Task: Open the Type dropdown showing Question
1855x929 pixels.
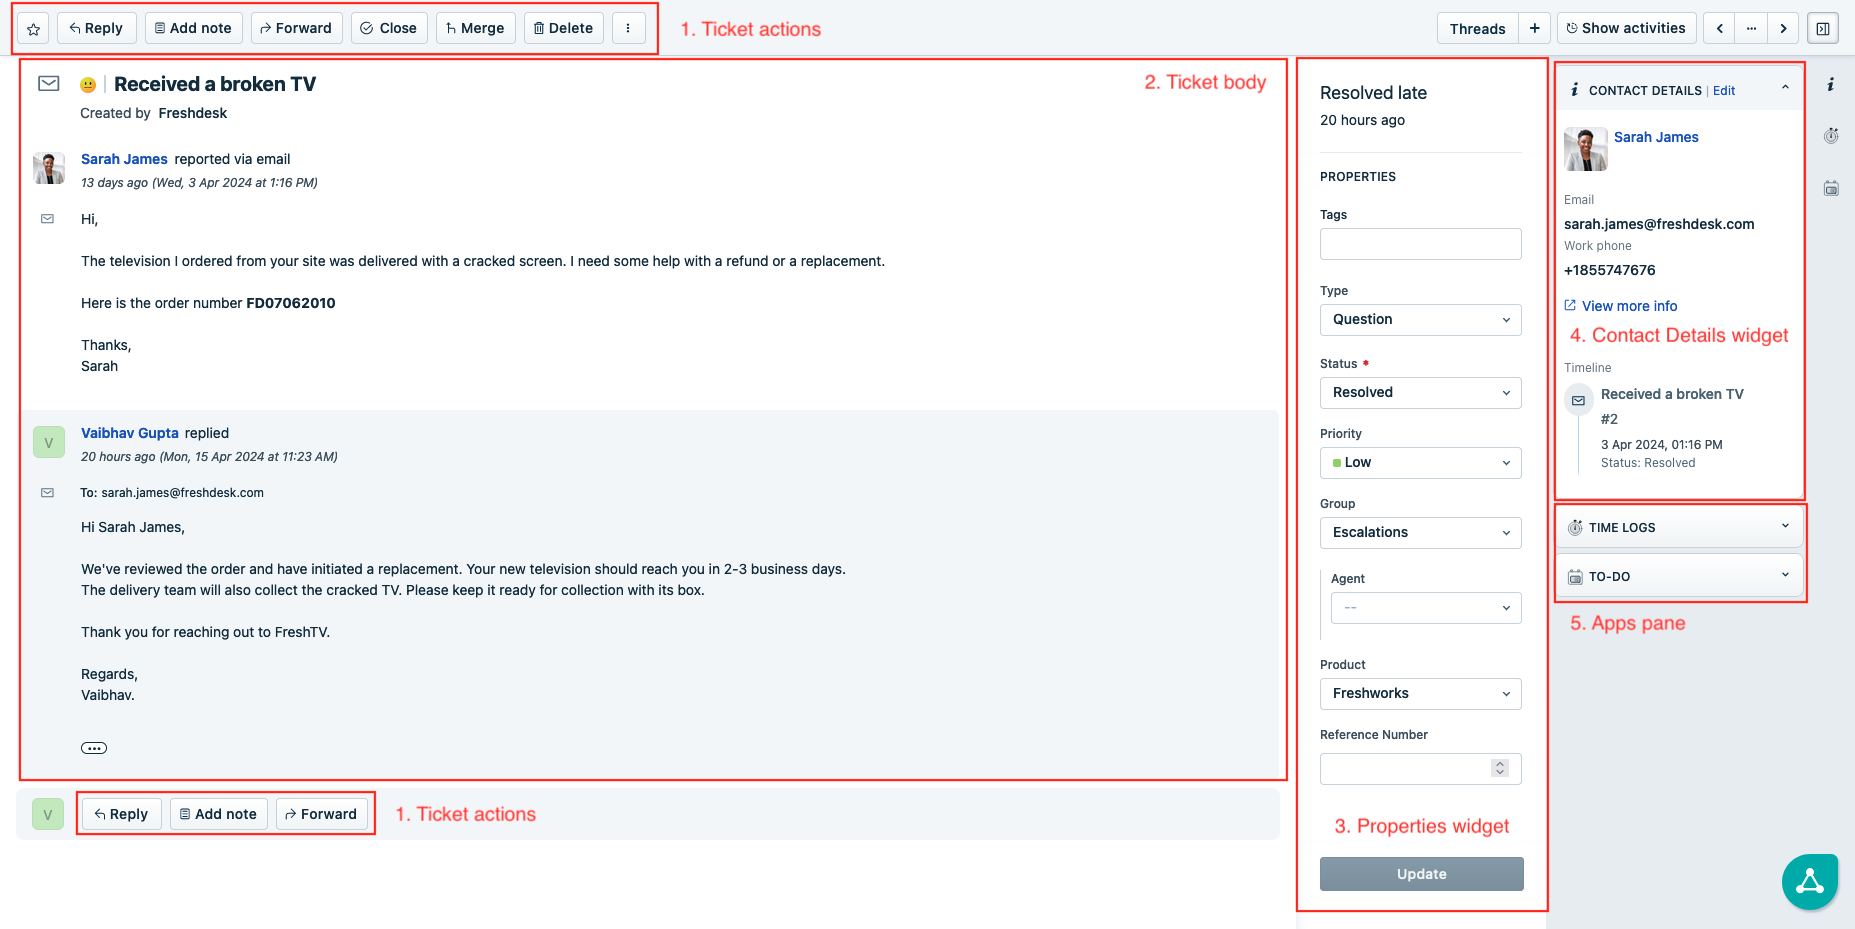Action: pos(1421,320)
